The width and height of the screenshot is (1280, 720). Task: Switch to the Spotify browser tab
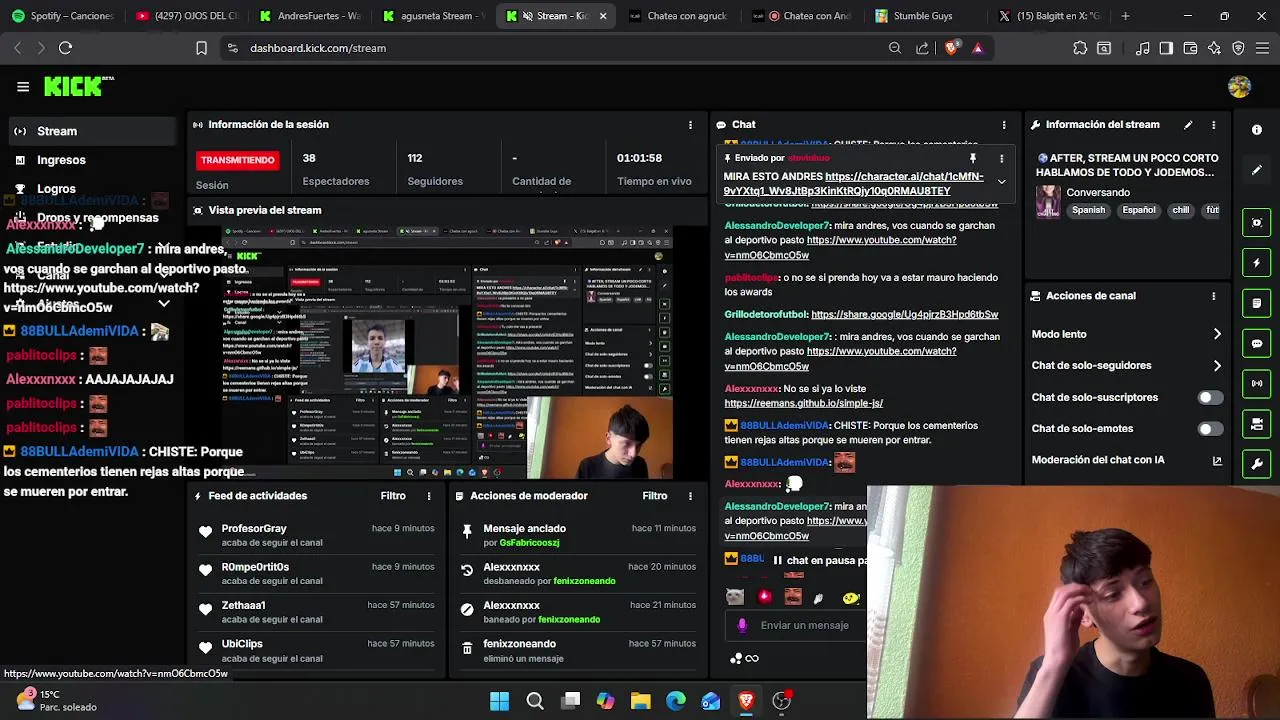tap(62, 16)
